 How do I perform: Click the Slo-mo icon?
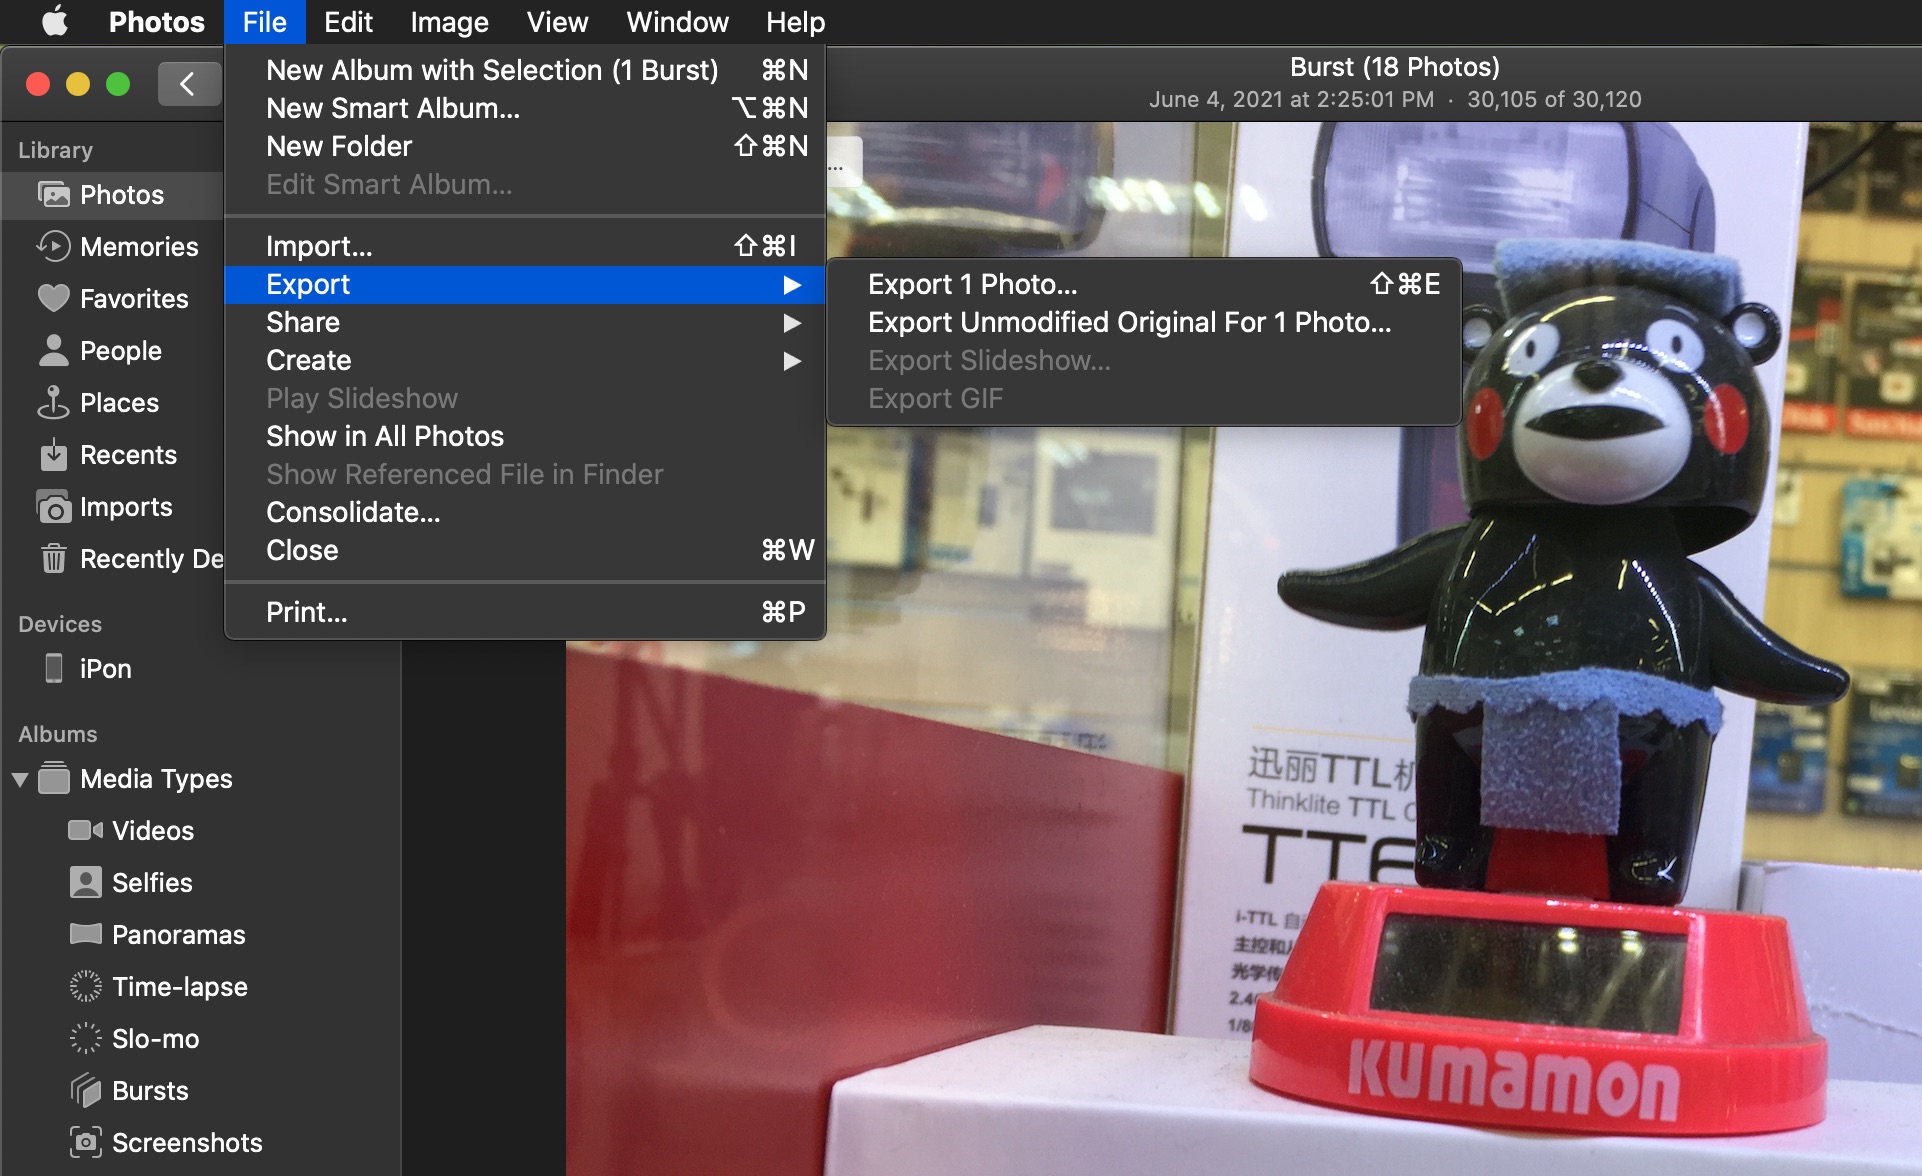pos(86,1038)
